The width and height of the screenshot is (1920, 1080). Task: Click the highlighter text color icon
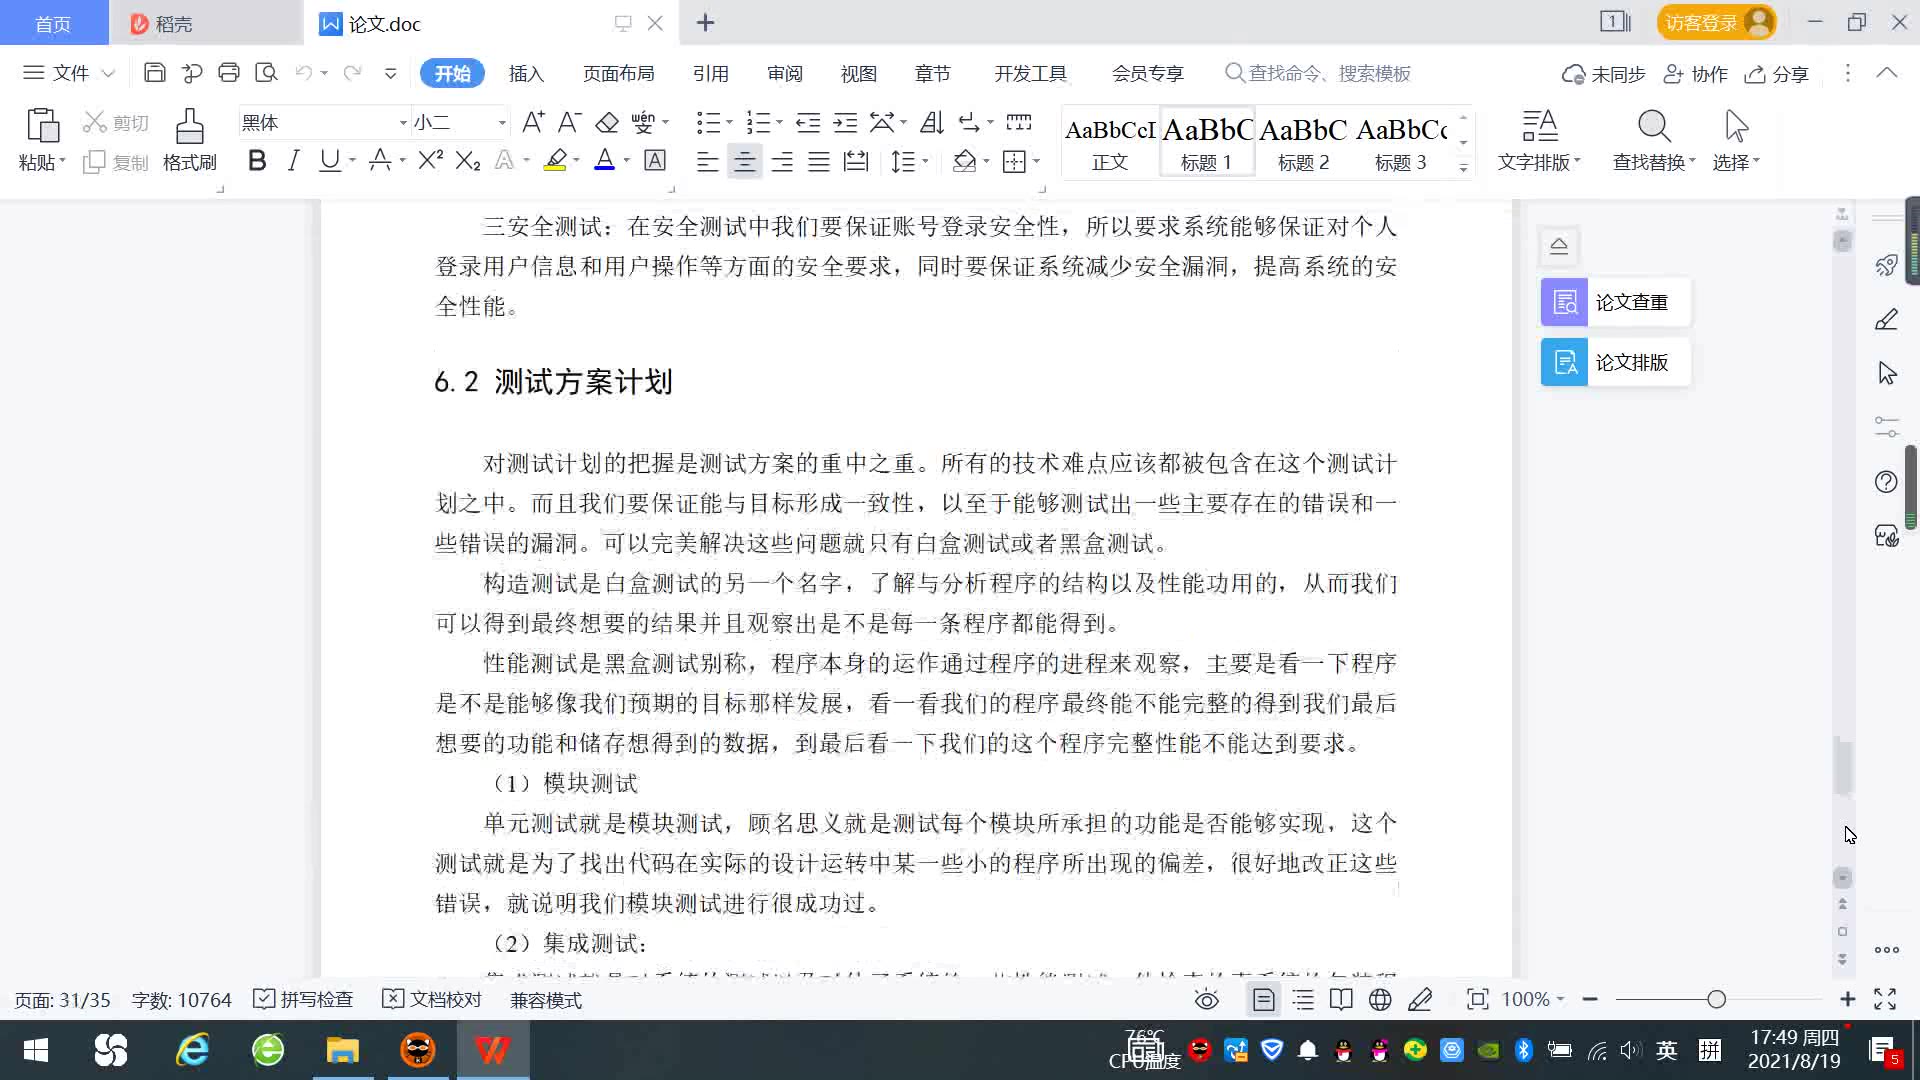[555, 161]
